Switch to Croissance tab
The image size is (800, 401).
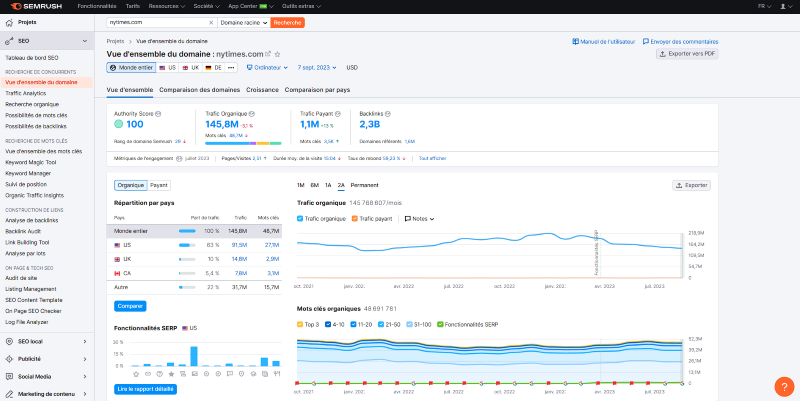pyautogui.click(x=262, y=90)
